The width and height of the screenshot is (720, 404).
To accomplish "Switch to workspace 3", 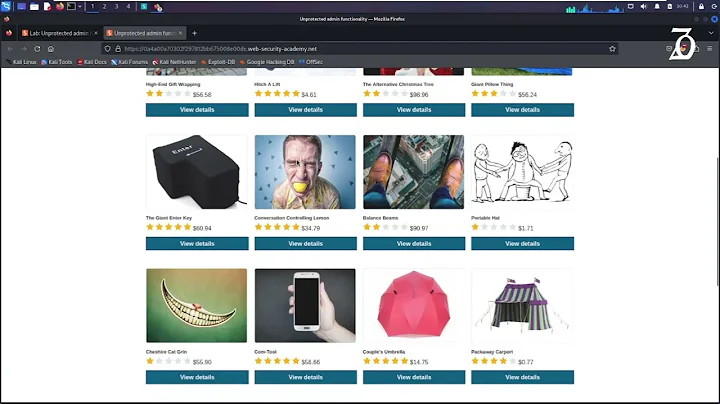I will [116, 7].
